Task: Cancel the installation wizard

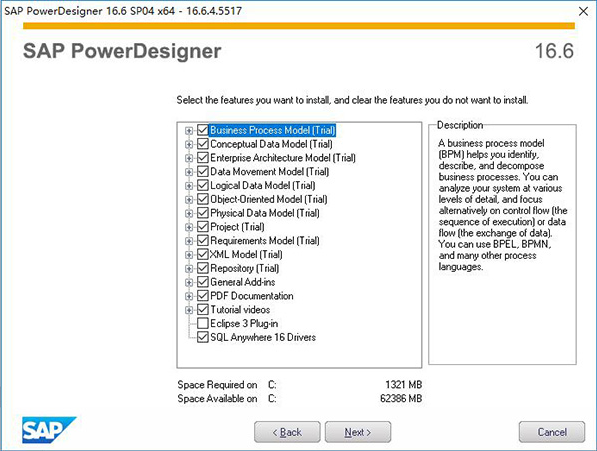Action: click(x=552, y=432)
